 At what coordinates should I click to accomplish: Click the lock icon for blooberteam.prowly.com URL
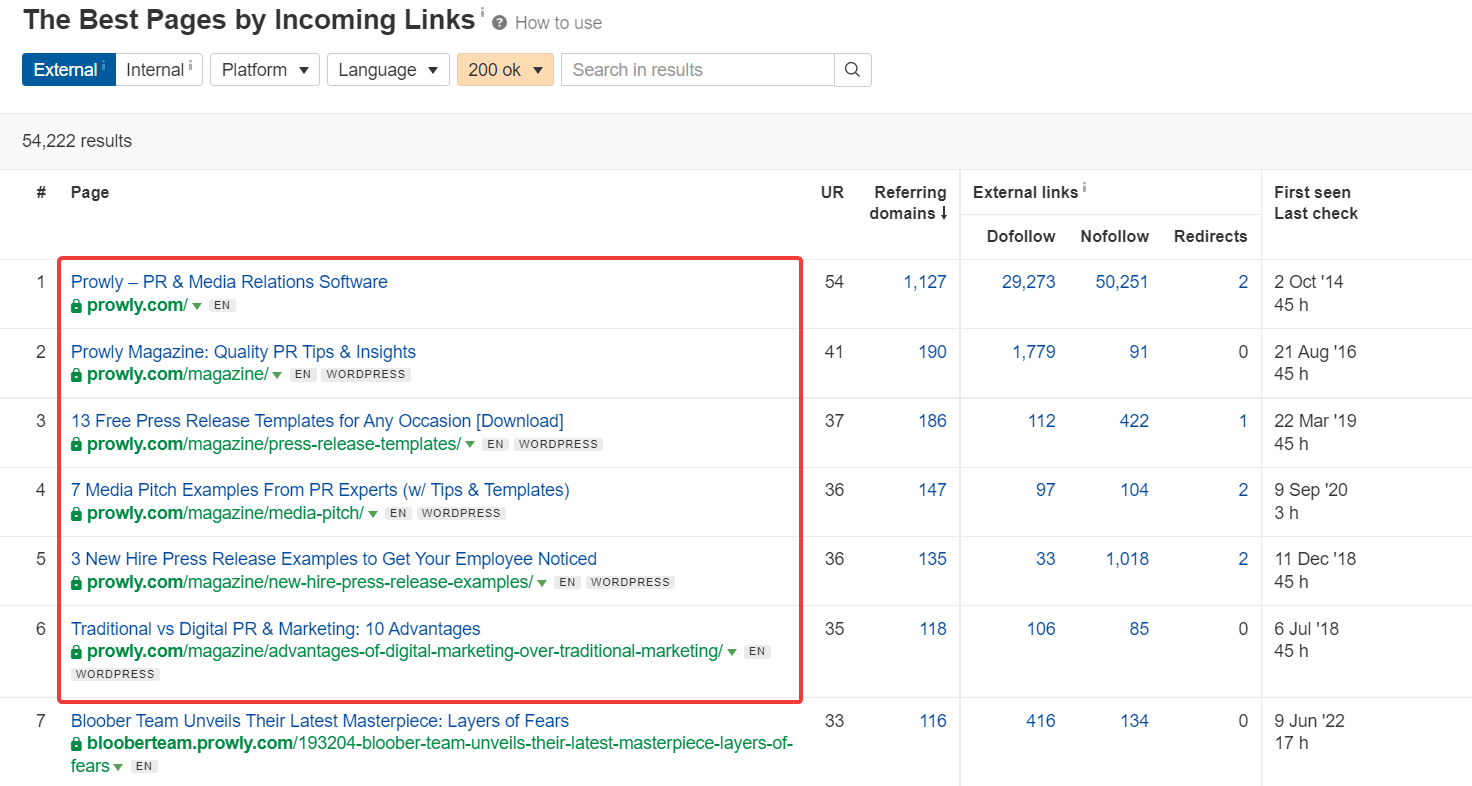coord(76,744)
